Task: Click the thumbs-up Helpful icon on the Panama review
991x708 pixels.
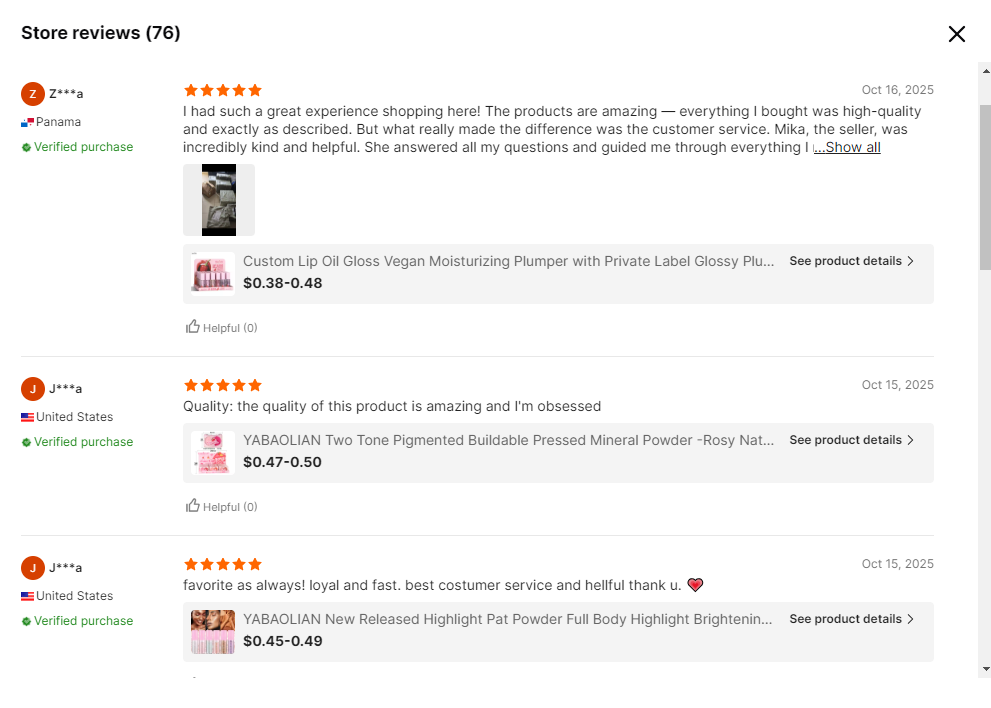Action: coord(193,327)
